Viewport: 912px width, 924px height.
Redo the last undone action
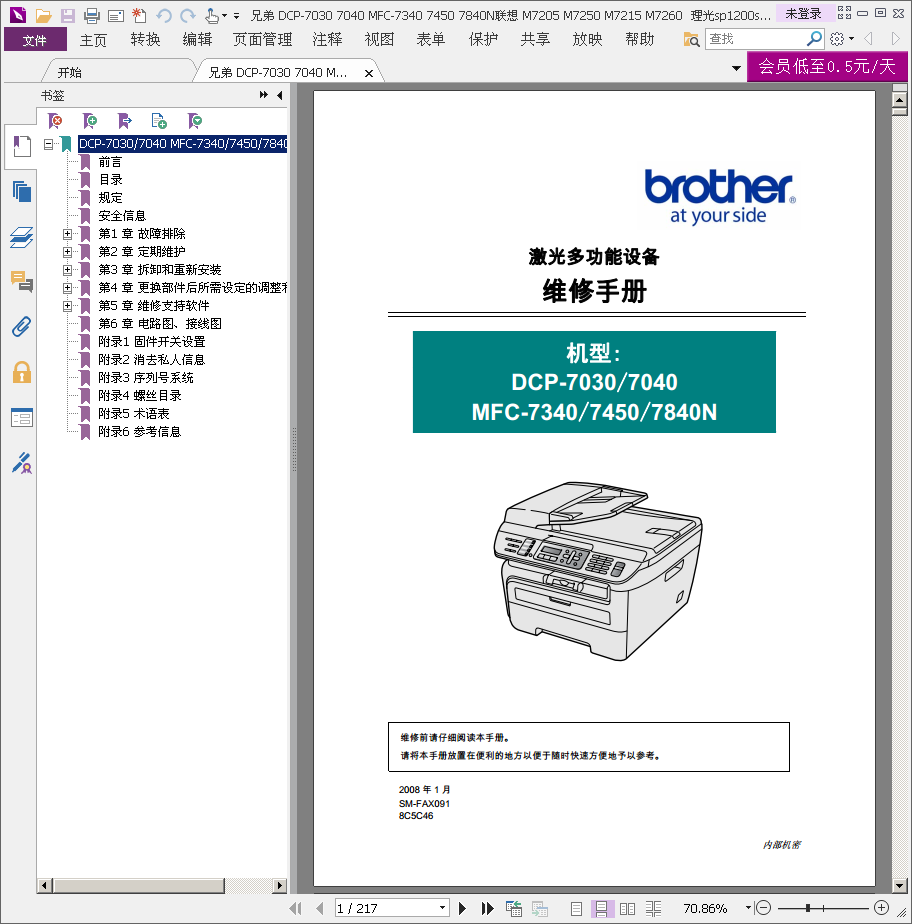[188, 15]
